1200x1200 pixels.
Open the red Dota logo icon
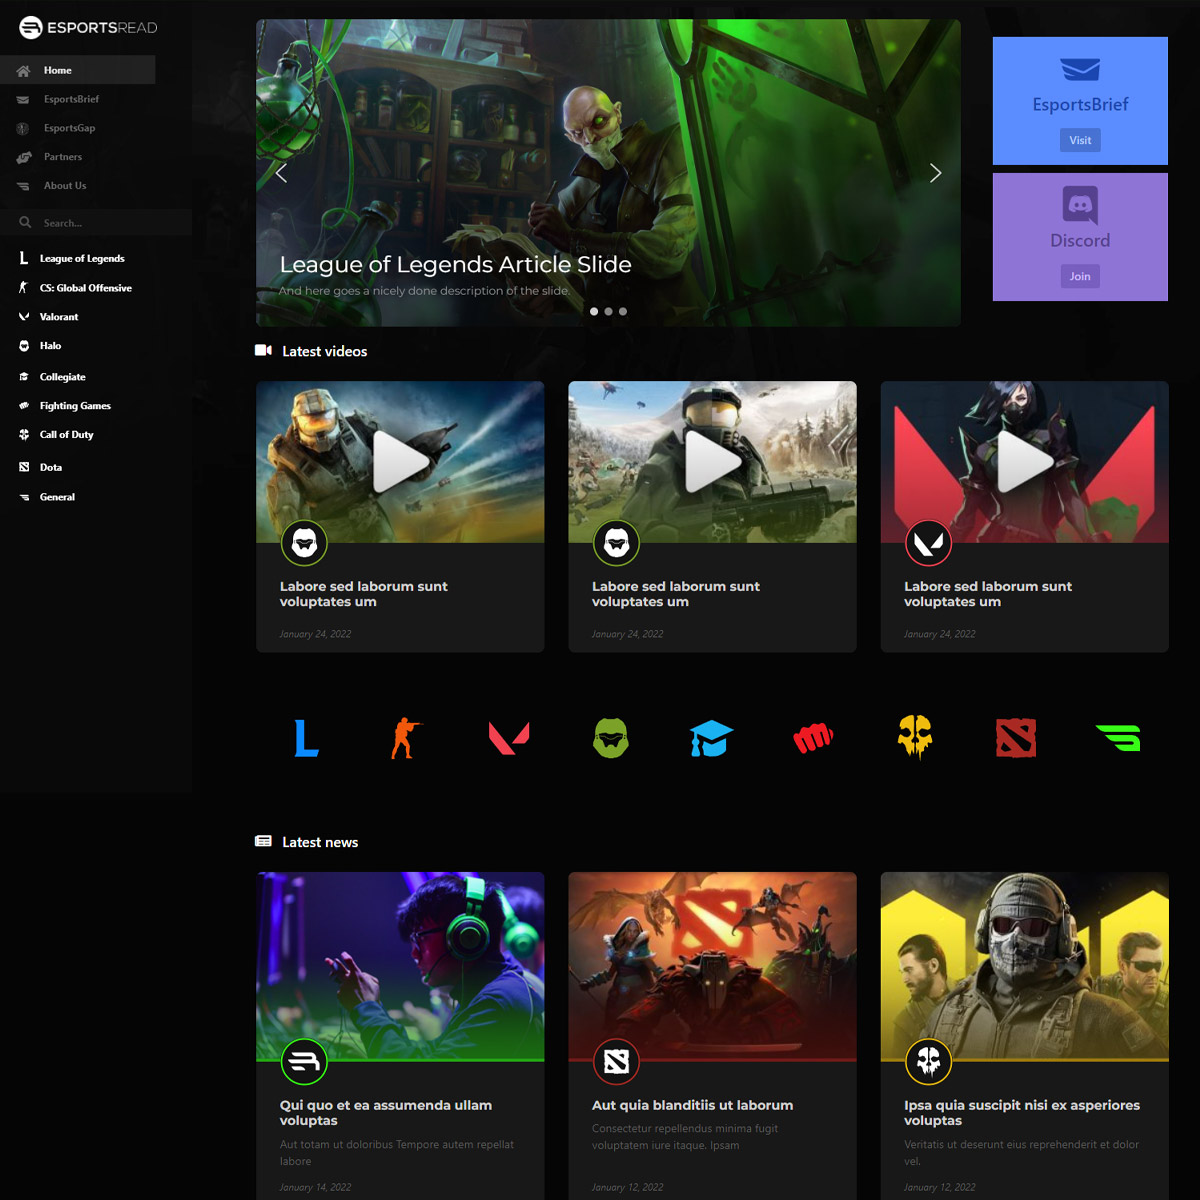pyautogui.click(x=1016, y=738)
